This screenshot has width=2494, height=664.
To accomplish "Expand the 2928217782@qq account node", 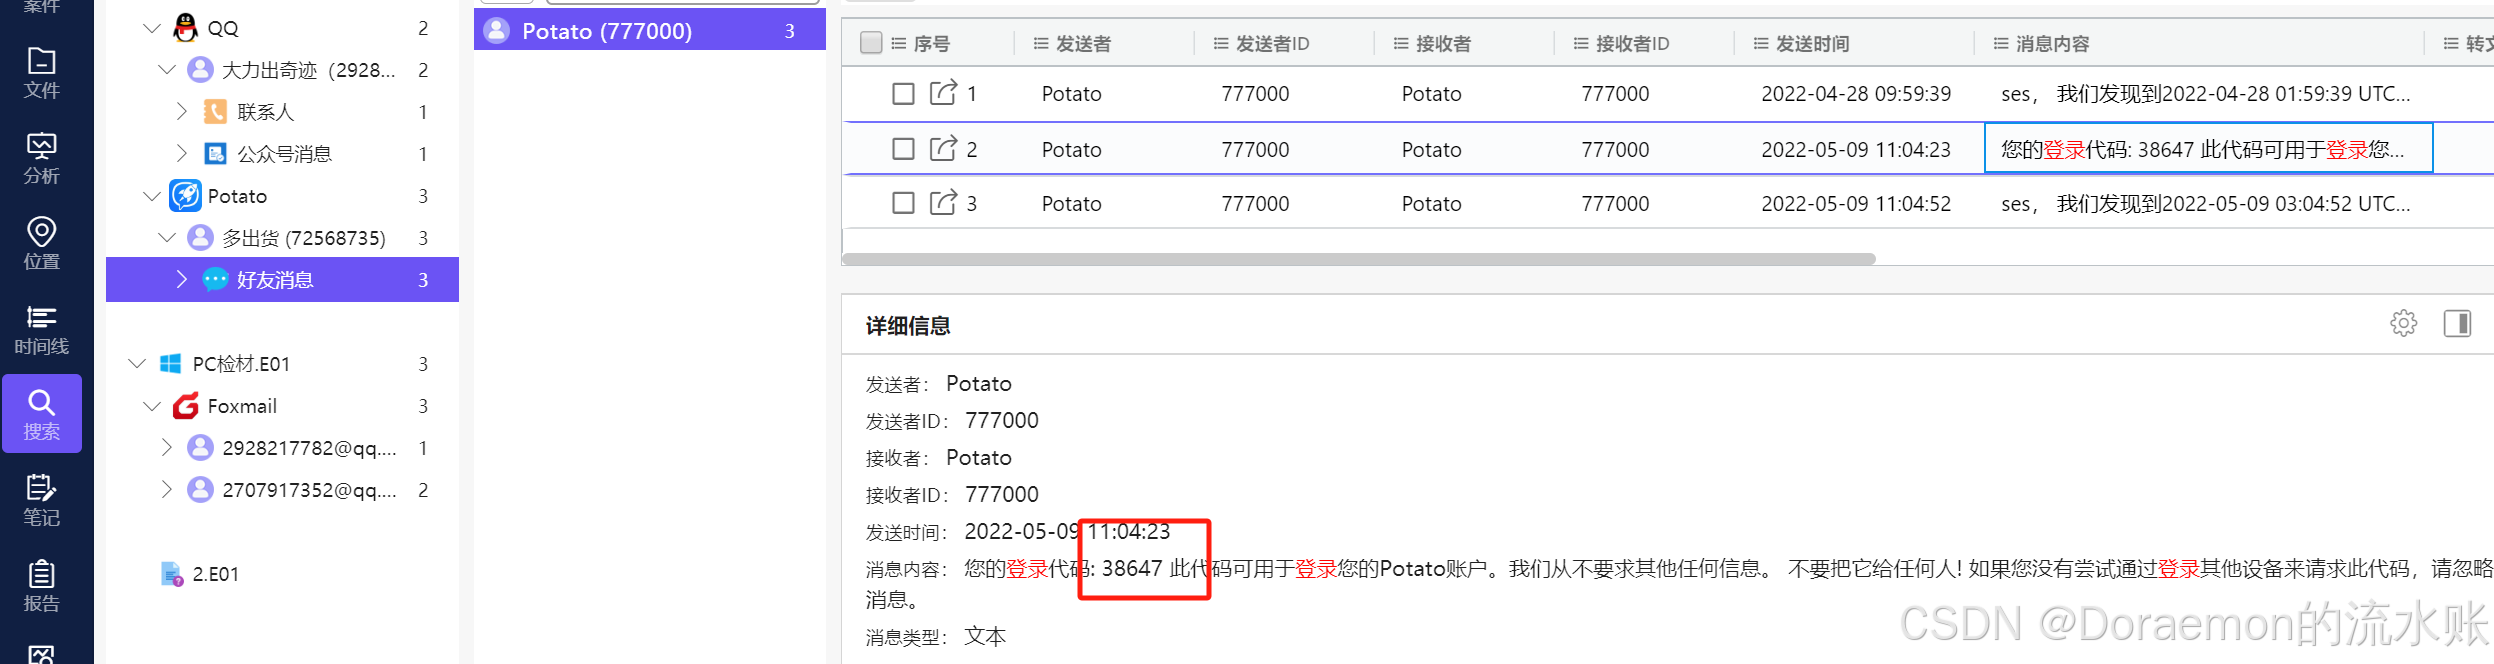I will [x=167, y=448].
